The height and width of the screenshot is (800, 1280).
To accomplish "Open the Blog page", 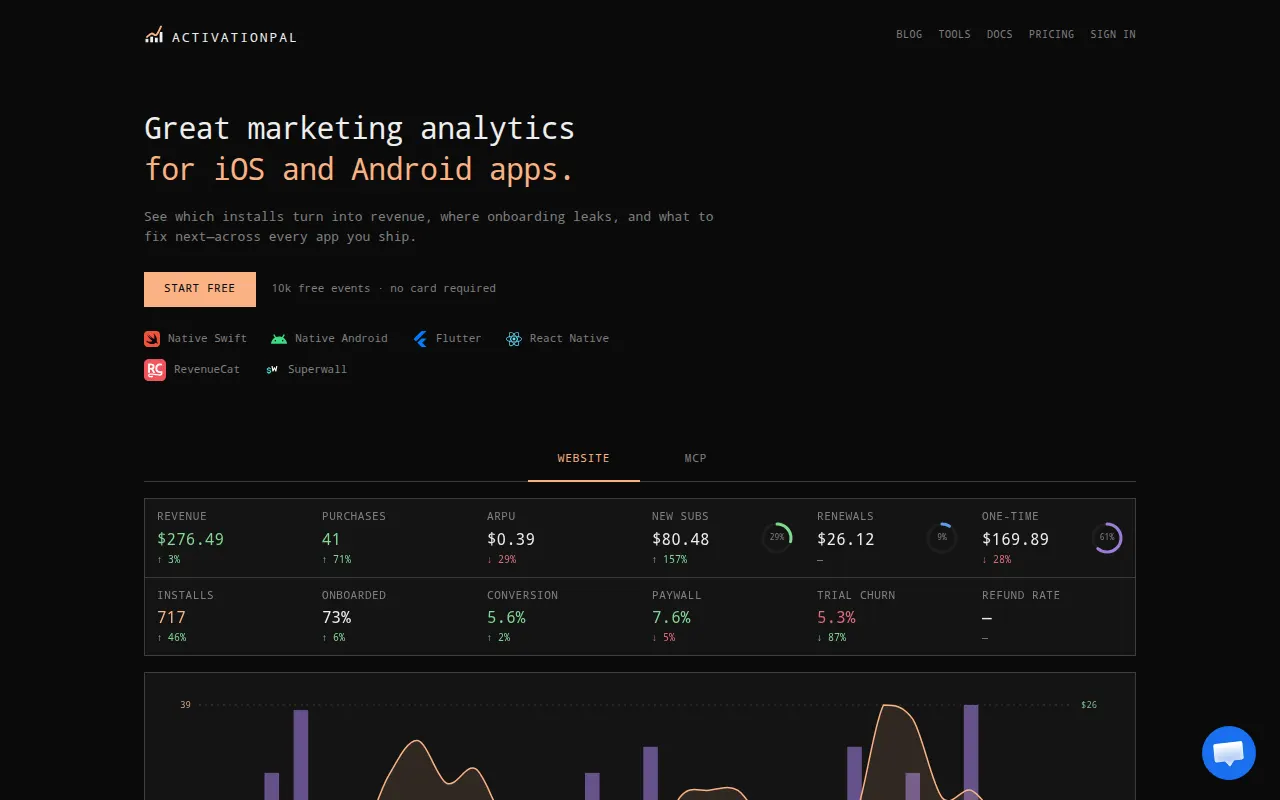I will tap(909, 35).
